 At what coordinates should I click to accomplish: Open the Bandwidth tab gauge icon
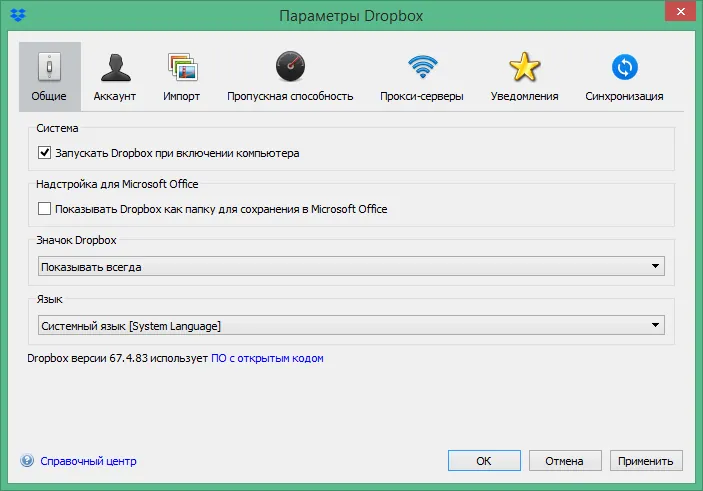pos(290,66)
